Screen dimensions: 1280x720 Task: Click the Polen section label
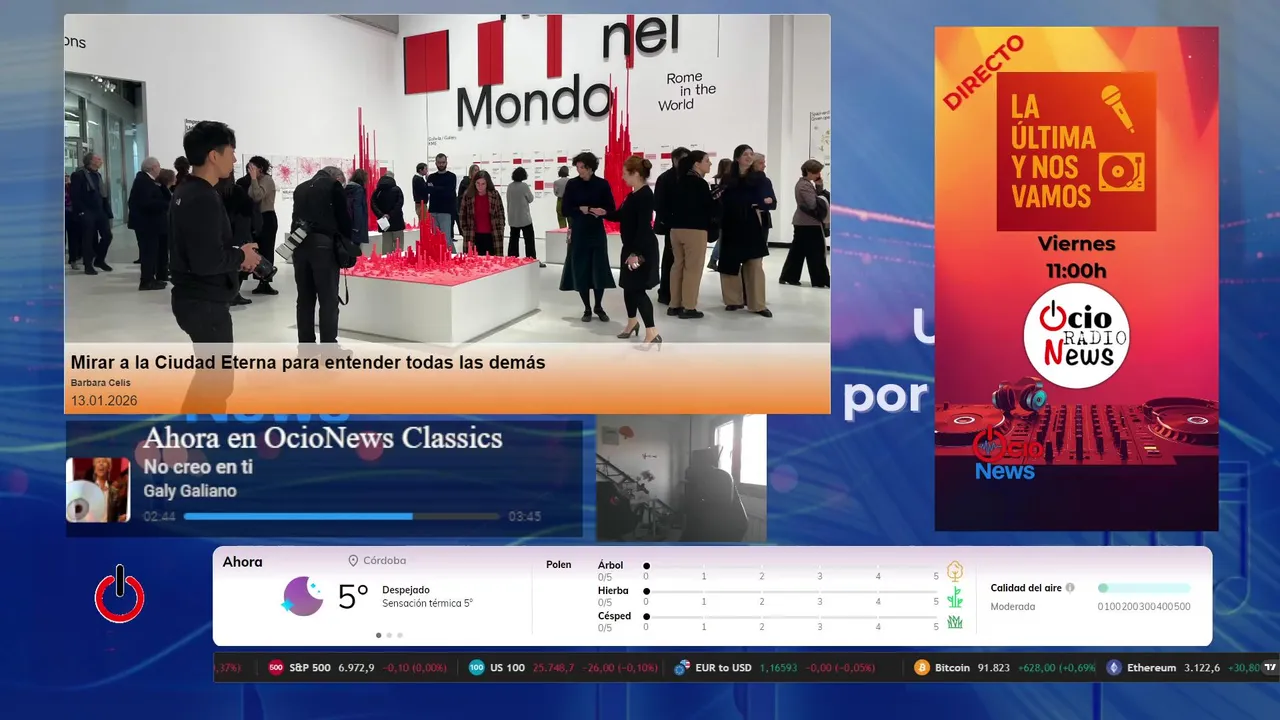[559, 565]
